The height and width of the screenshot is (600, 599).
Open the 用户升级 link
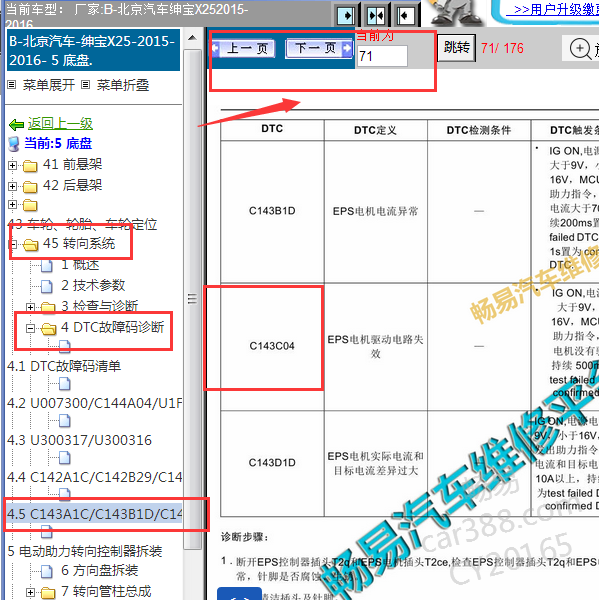[552, 9]
